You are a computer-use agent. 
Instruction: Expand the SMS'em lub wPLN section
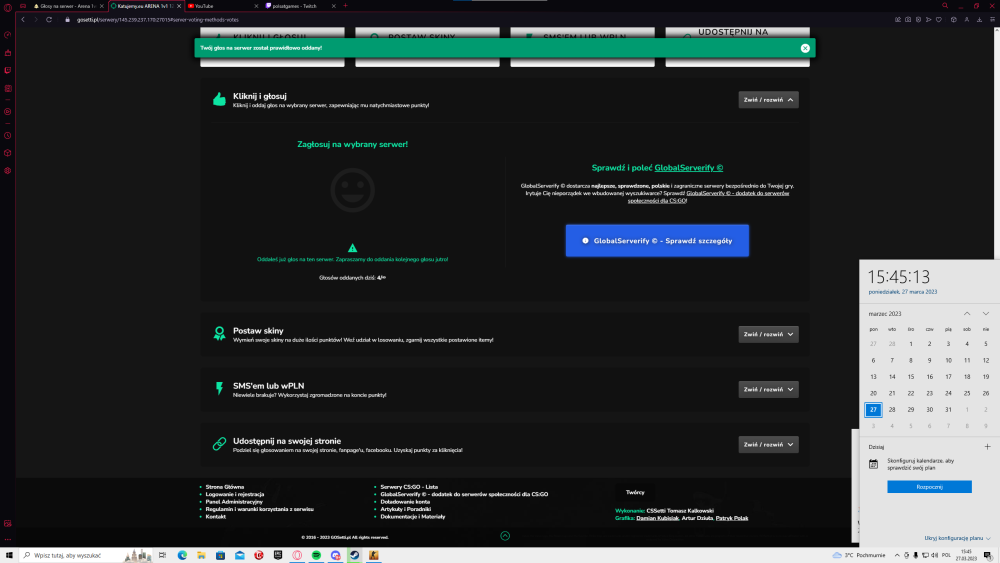tap(768, 389)
